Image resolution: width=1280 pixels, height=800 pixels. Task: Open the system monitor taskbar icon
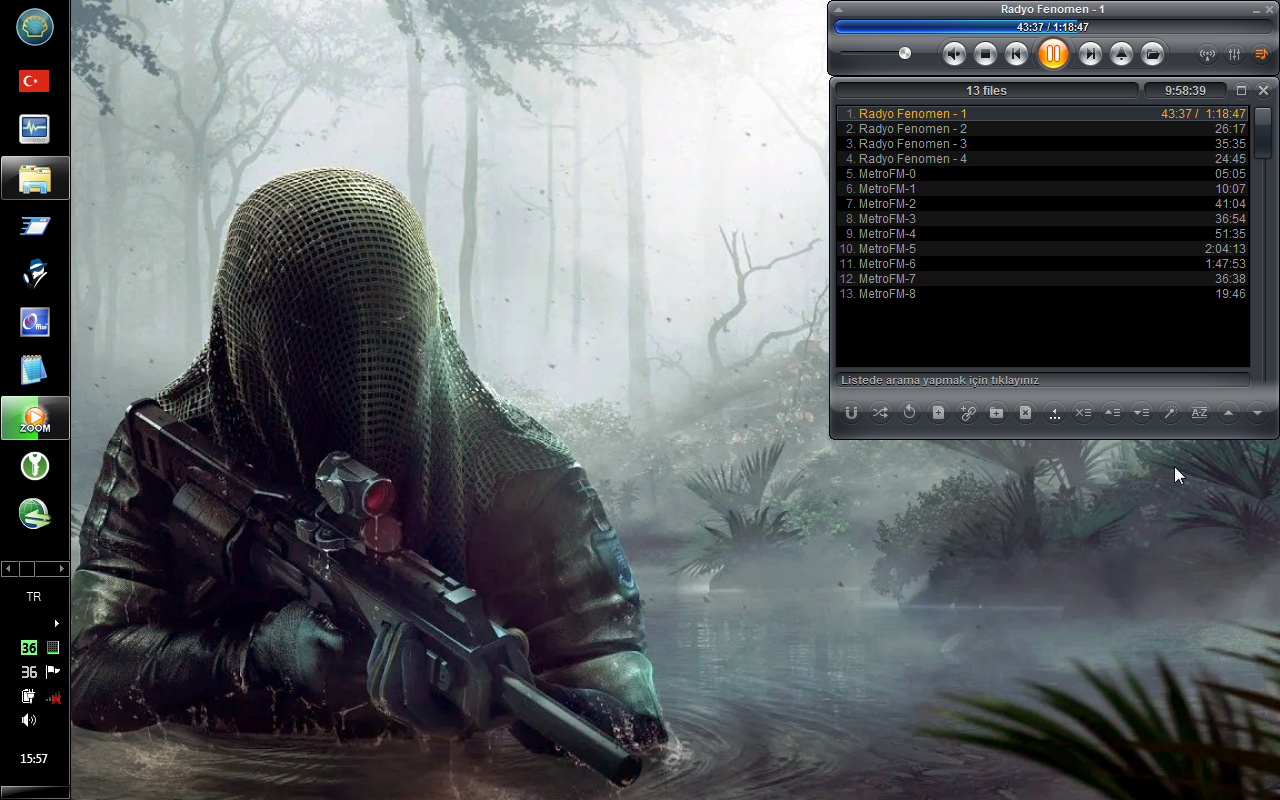(35, 129)
